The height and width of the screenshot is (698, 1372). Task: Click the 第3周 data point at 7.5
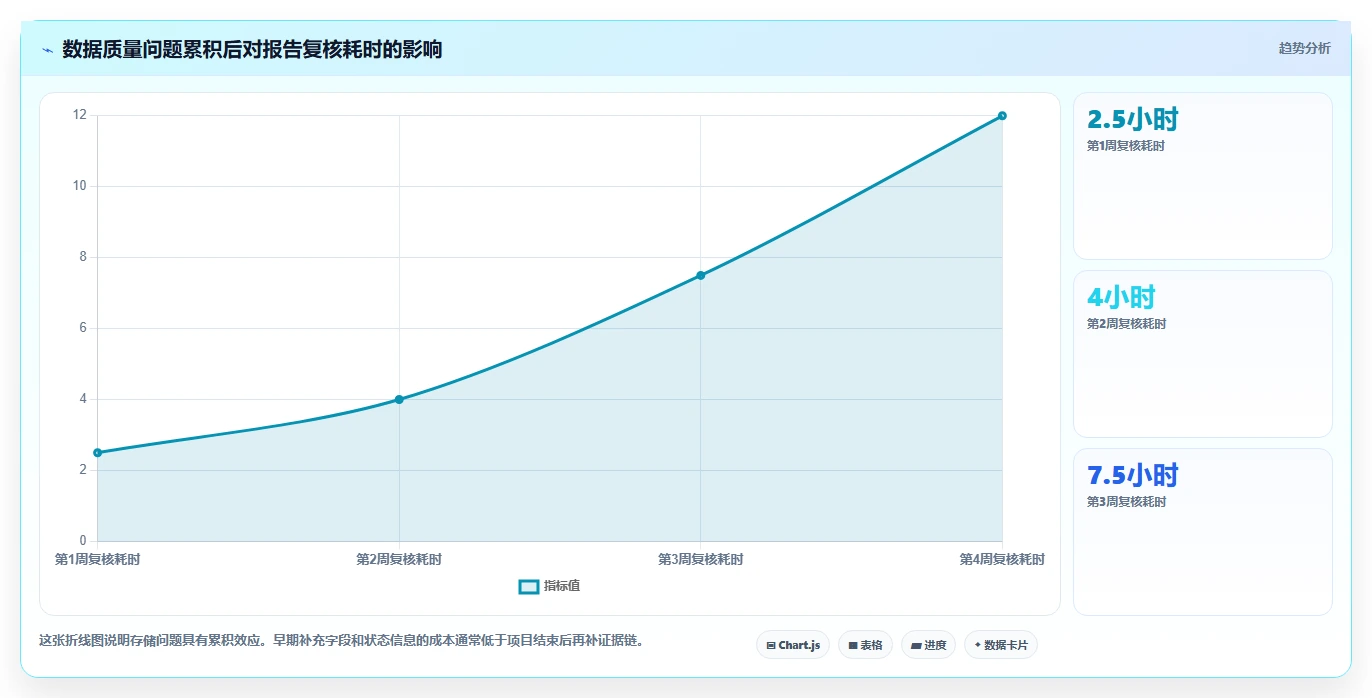[700, 275]
